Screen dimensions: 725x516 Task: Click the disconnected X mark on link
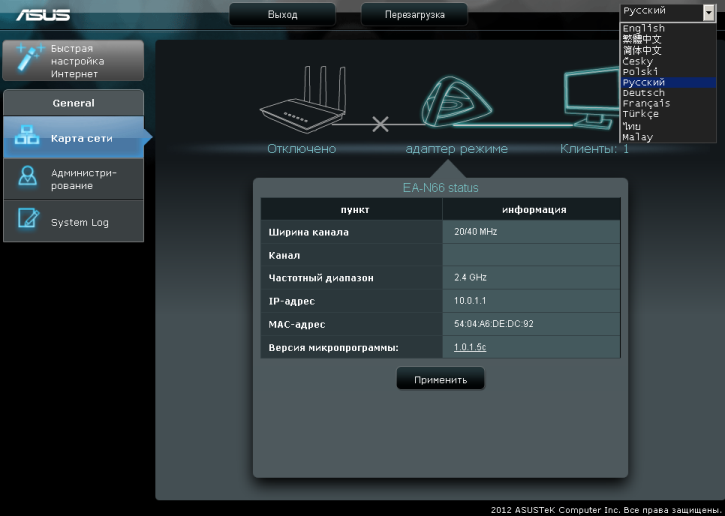[x=380, y=125]
